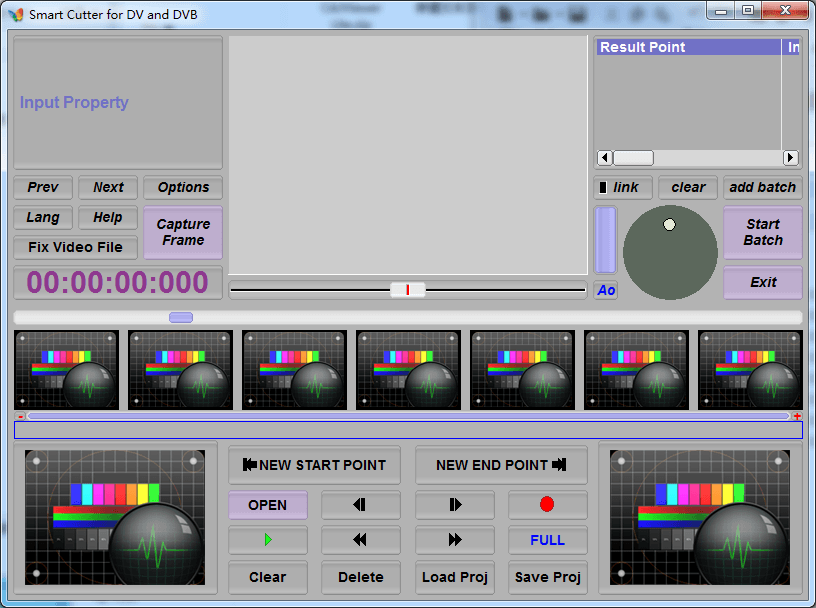Viewport: 816px width, 608px height.
Task: Toggle the link option
Action: [x=622, y=187]
